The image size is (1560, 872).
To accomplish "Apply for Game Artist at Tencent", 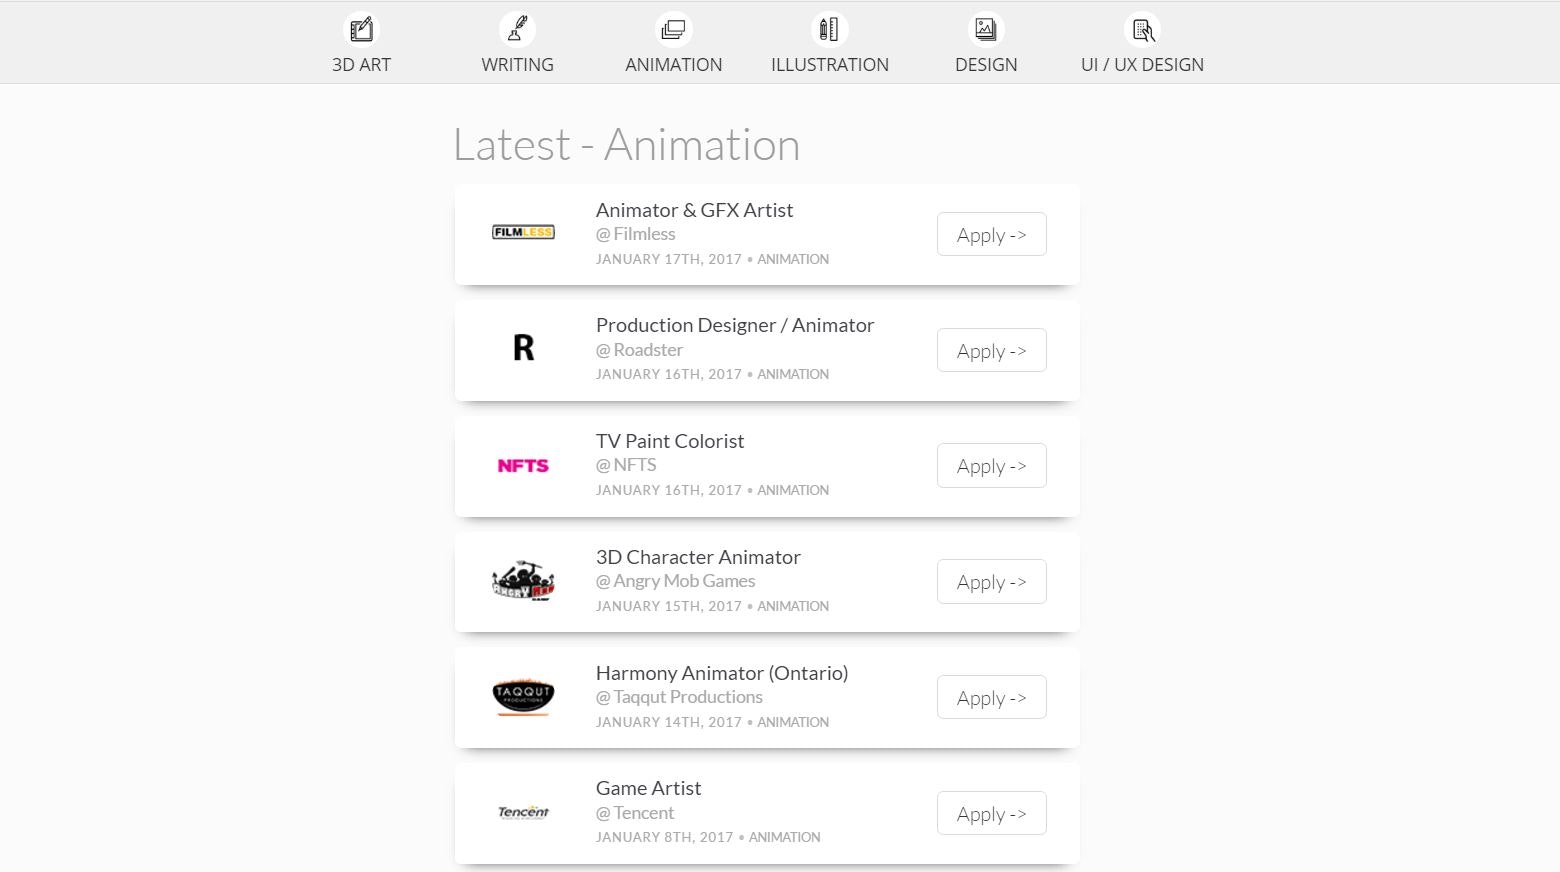I will [991, 813].
